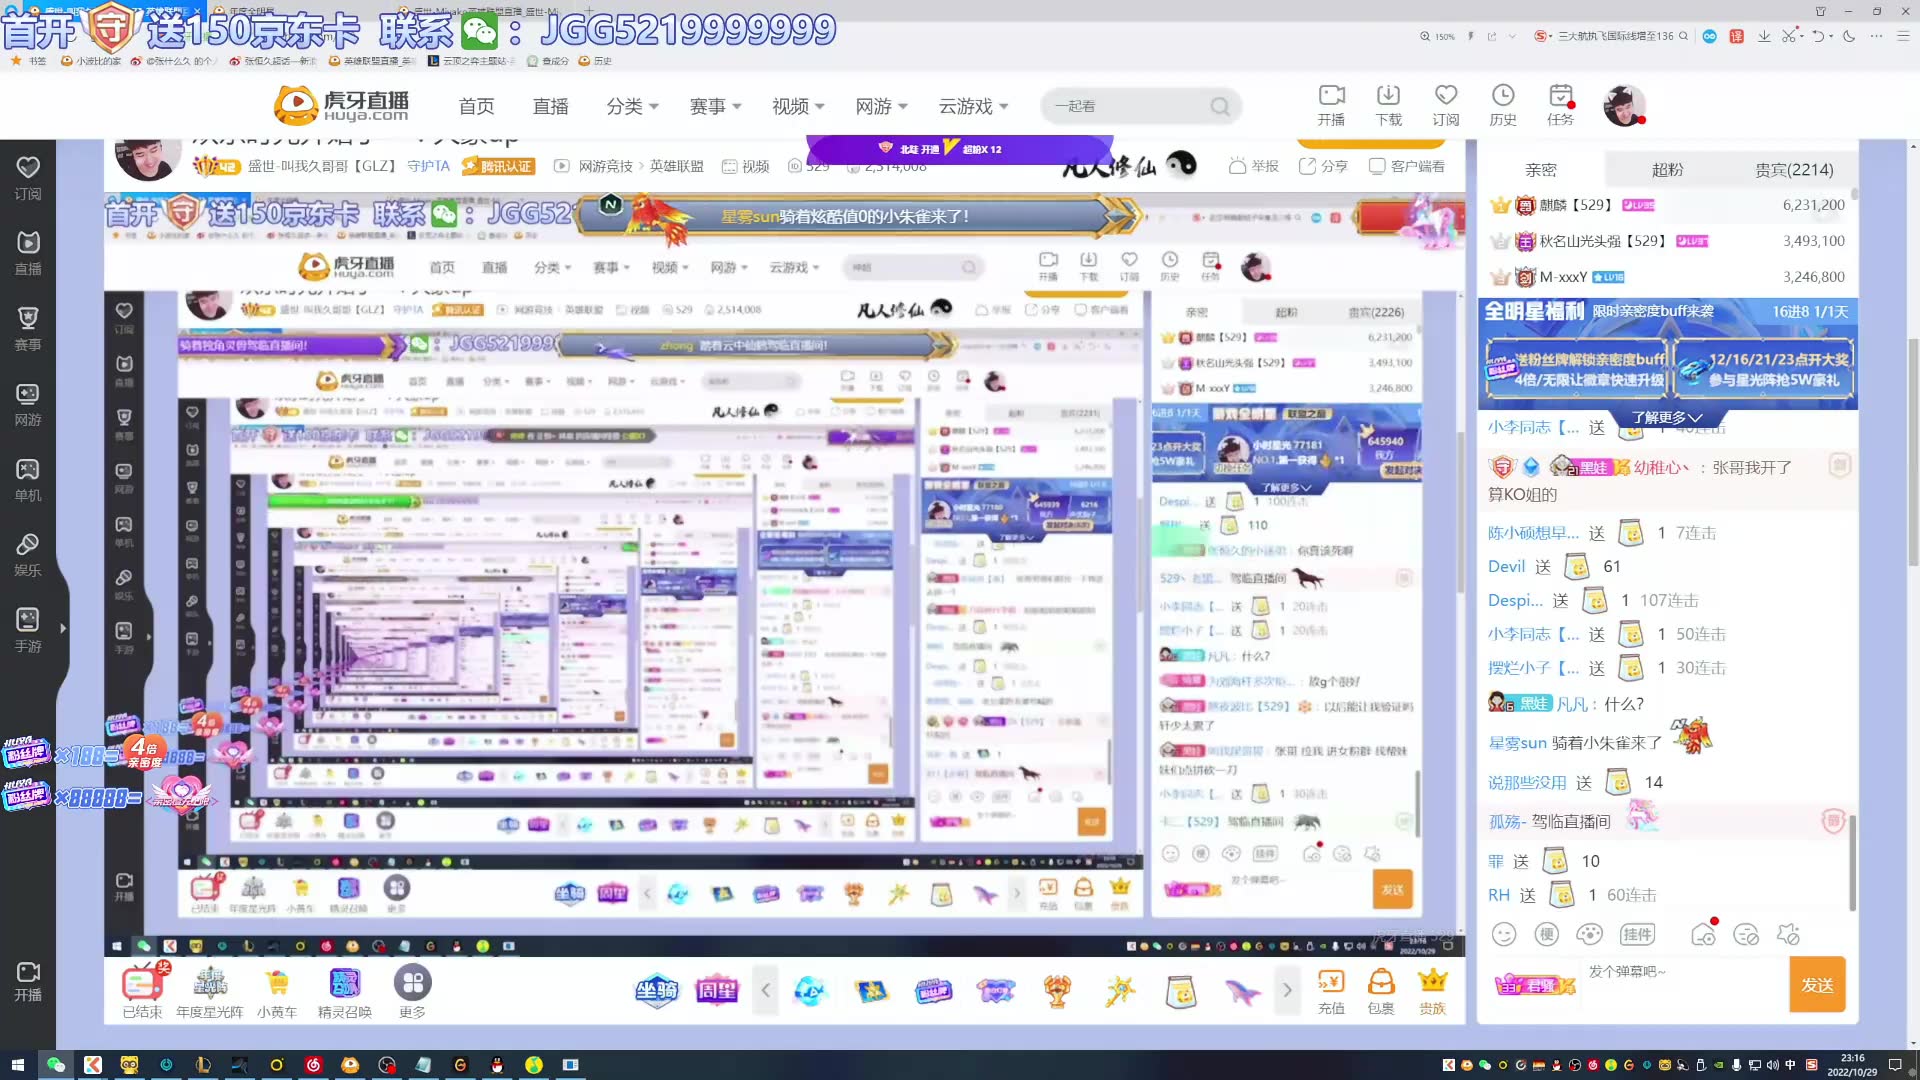Switch to the 贵宾(2214) tab
The width and height of the screenshot is (1920, 1080).
pos(1794,170)
